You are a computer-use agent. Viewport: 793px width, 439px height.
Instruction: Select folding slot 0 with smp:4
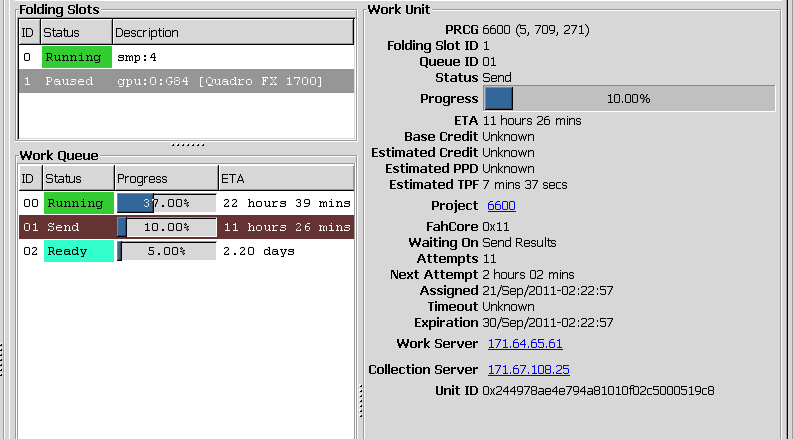click(186, 57)
